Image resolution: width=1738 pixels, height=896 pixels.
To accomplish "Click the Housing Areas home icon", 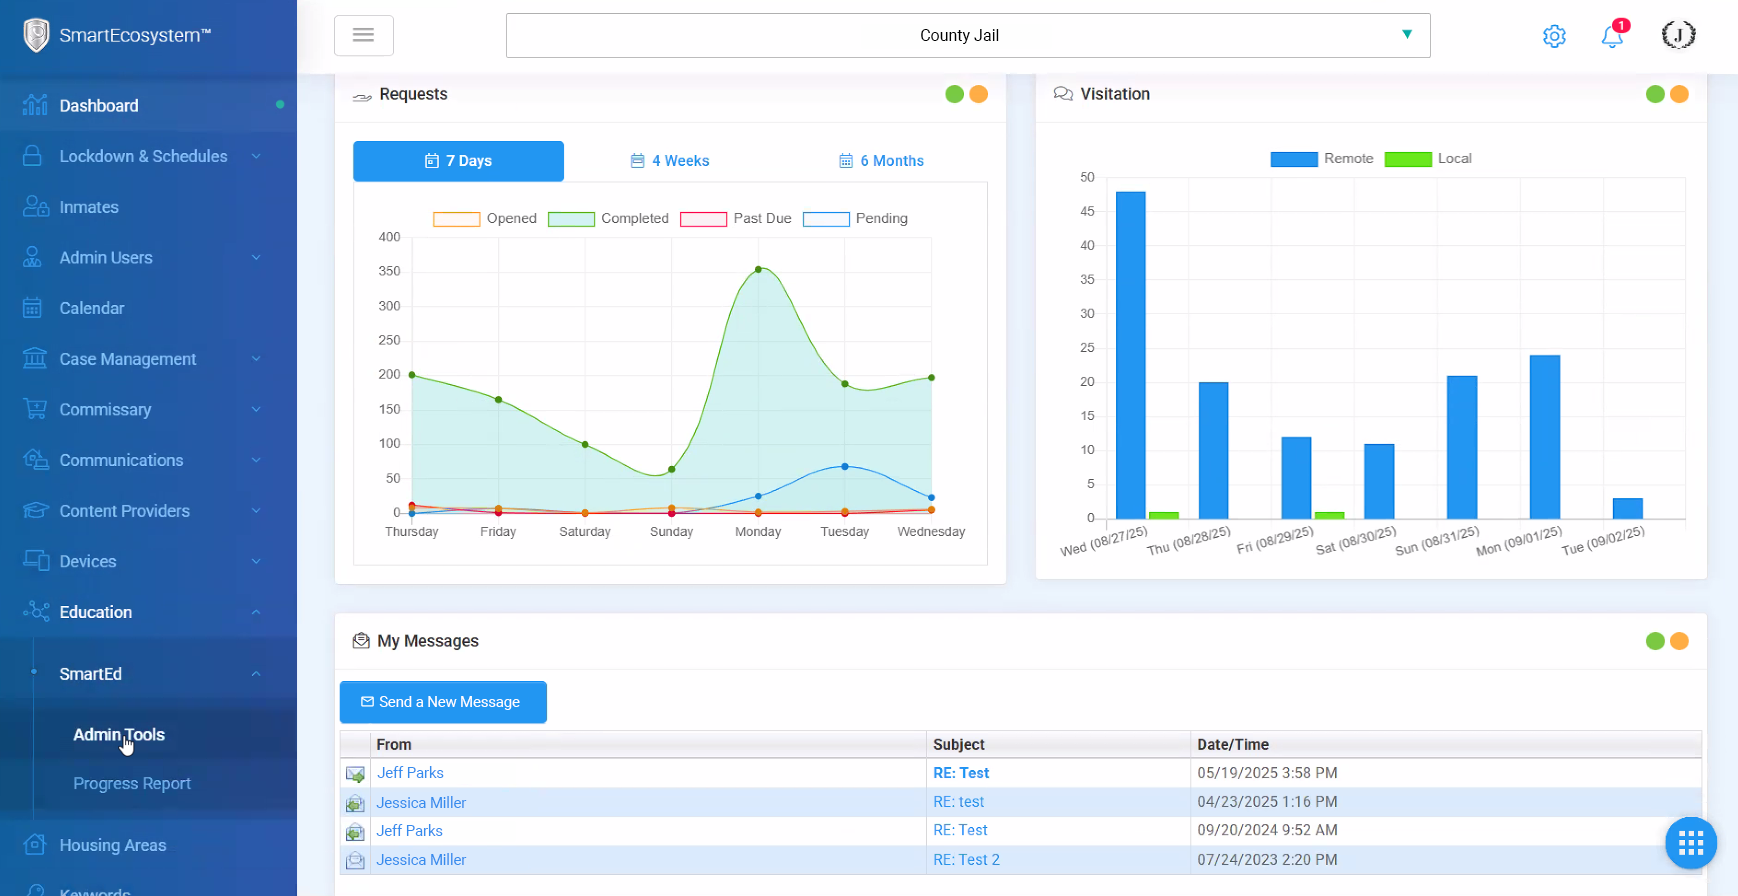I will tap(35, 845).
